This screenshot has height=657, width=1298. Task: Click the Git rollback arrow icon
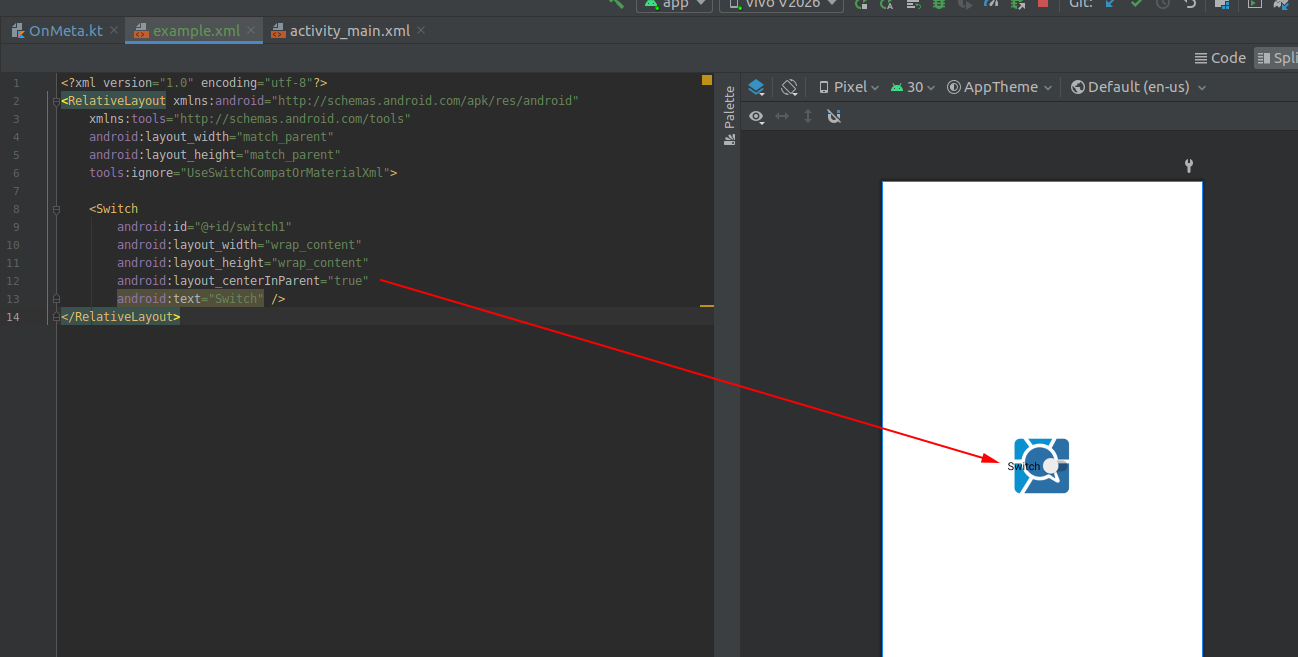point(1190,4)
